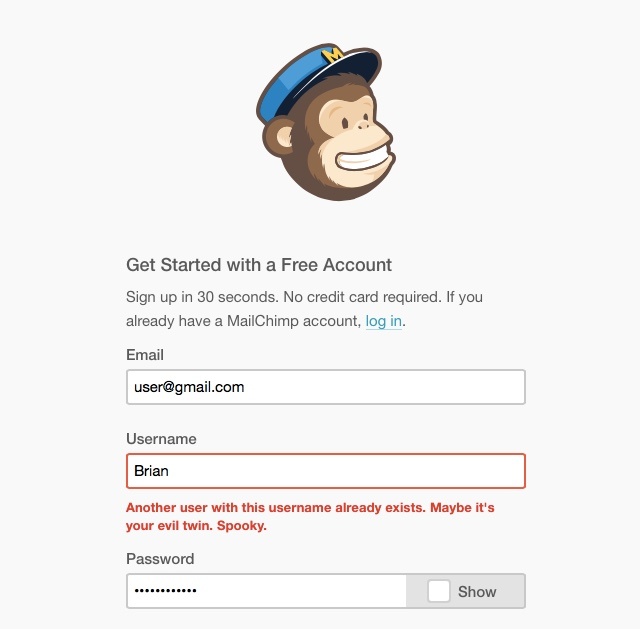Viewport: 640px width, 629px height.
Task: Tick the Show password checkbox
Action: pos(438,591)
